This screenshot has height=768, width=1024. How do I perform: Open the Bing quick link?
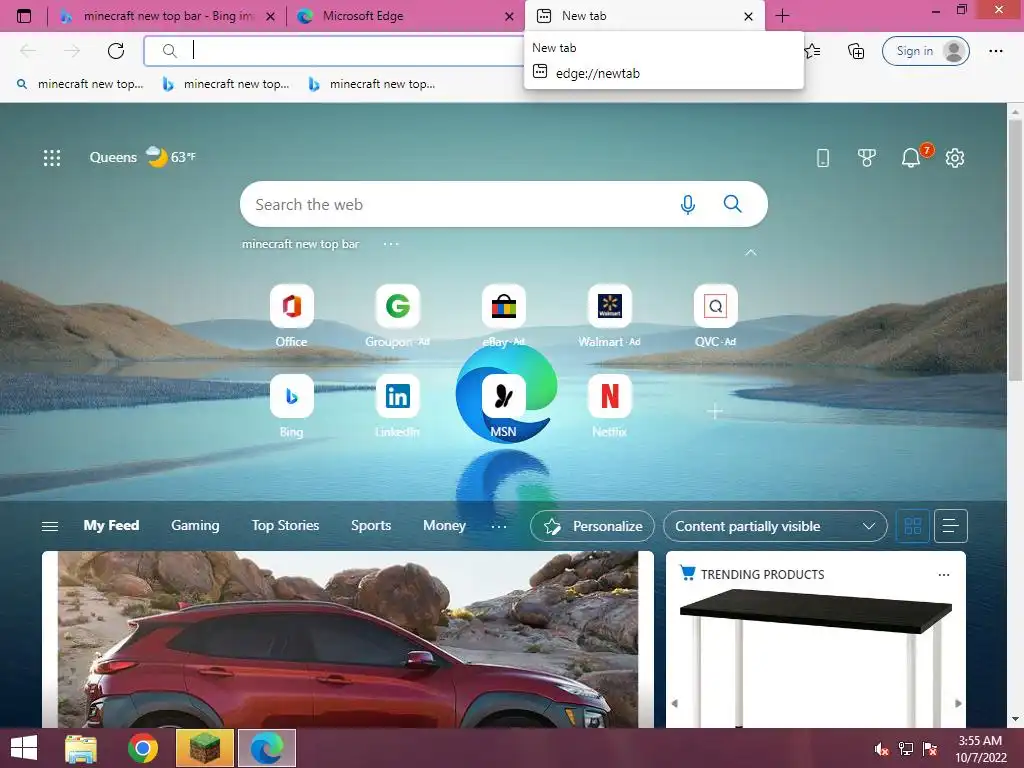291,406
